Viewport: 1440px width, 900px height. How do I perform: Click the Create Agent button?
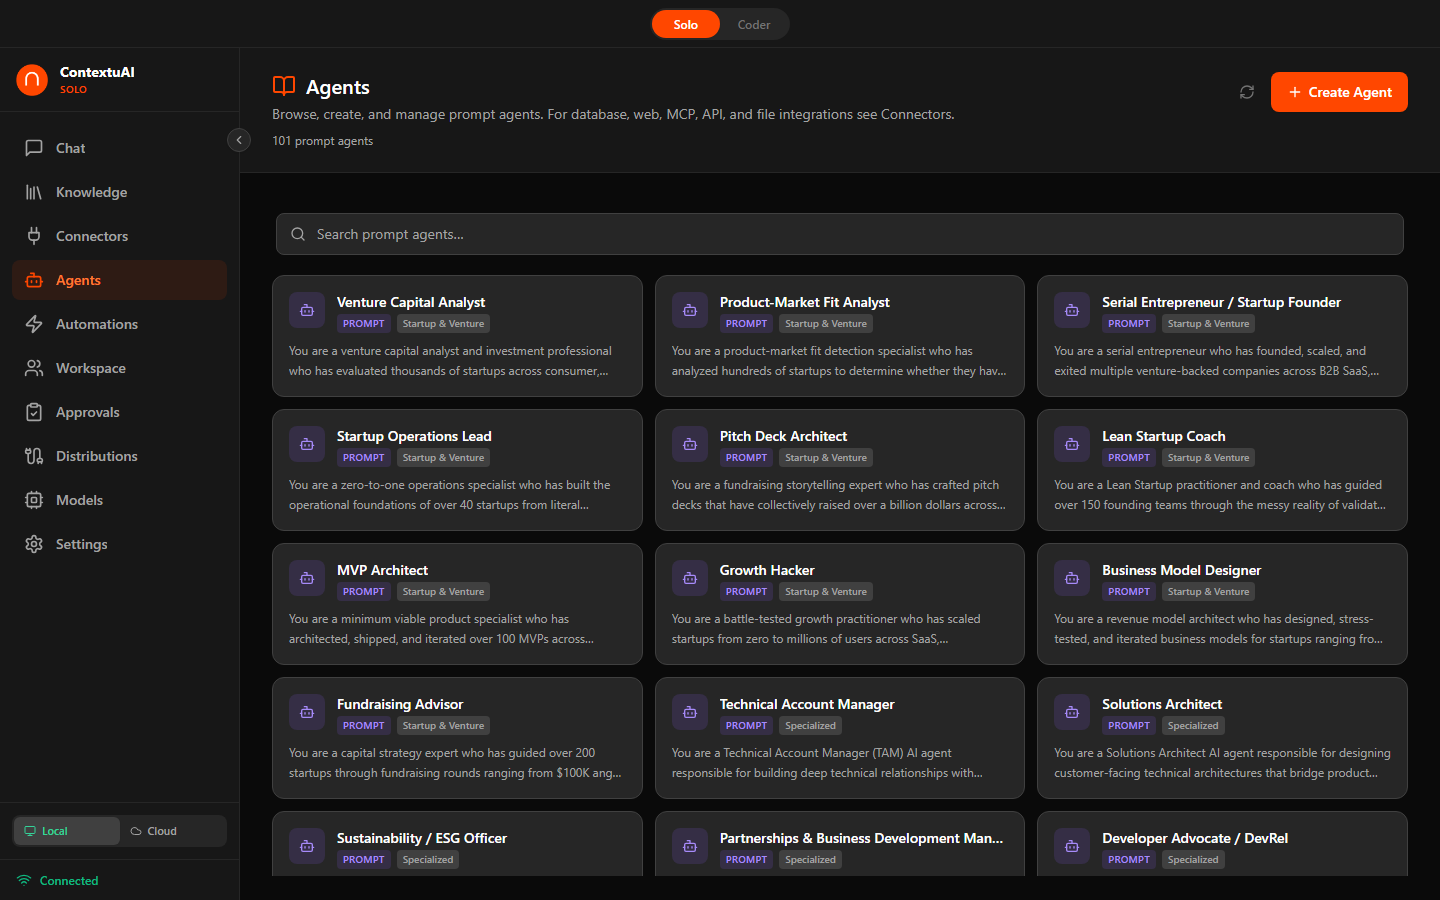pyautogui.click(x=1339, y=92)
